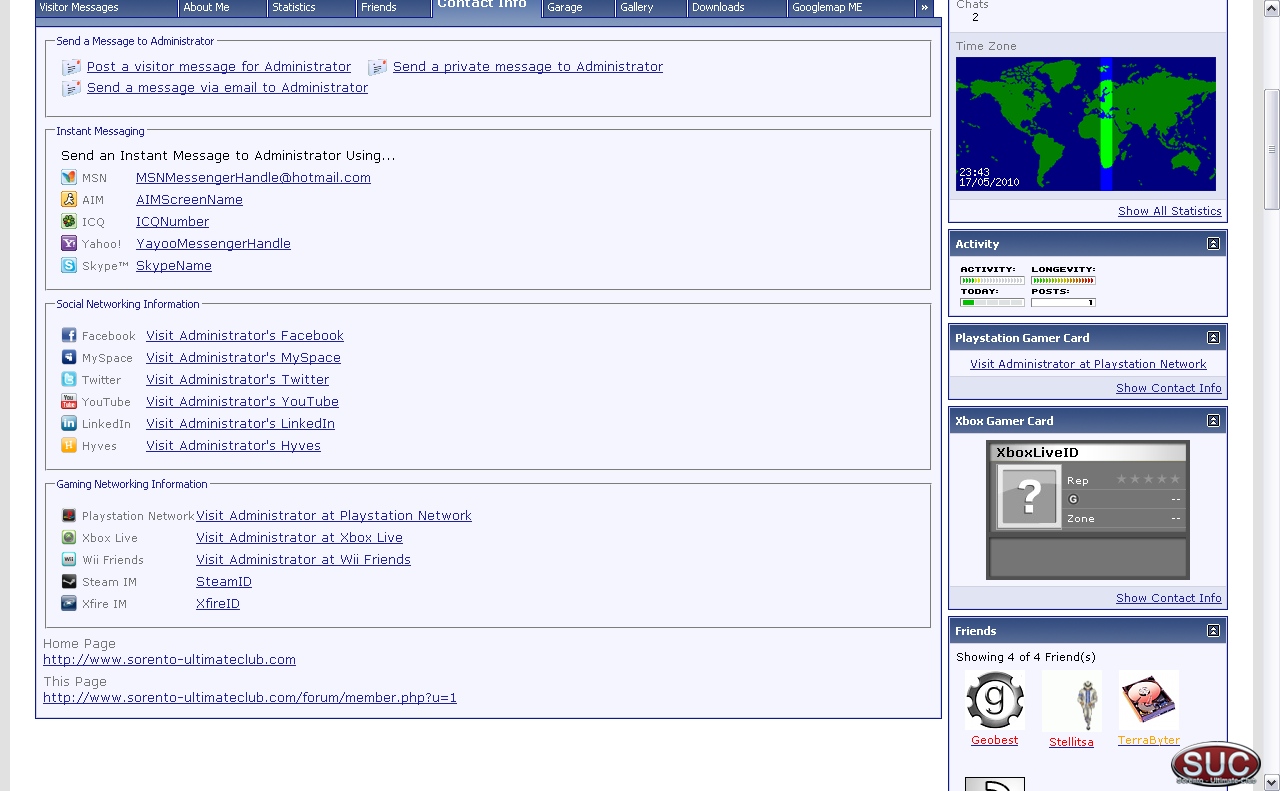
Task: Visit Administrator's YouTube link
Action: tap(242, 402)
